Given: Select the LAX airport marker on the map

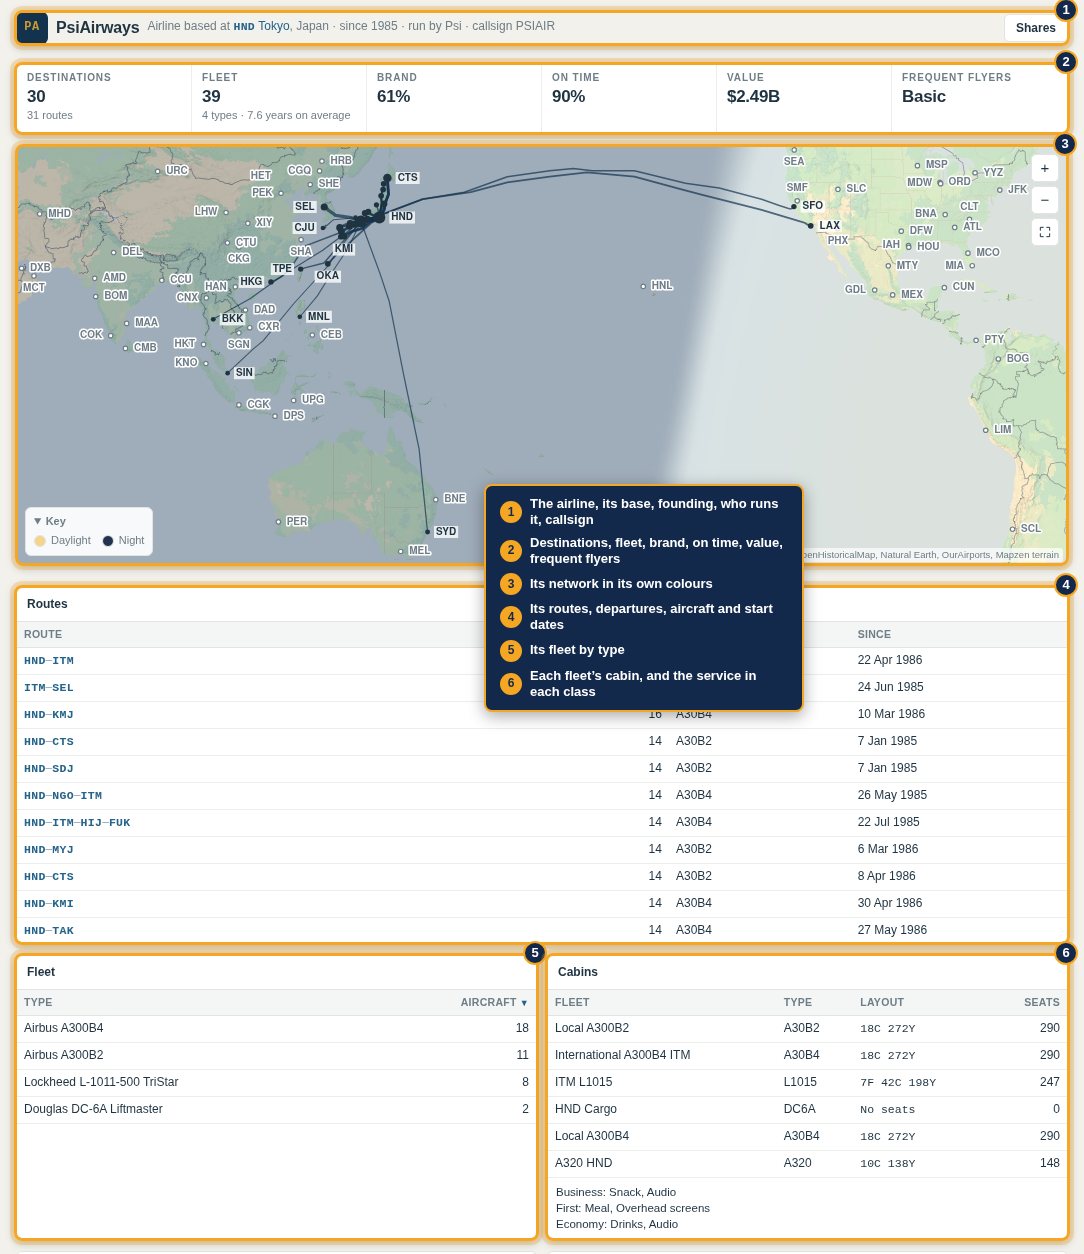Looking at the screenshot, I should (x=811, y=226).
